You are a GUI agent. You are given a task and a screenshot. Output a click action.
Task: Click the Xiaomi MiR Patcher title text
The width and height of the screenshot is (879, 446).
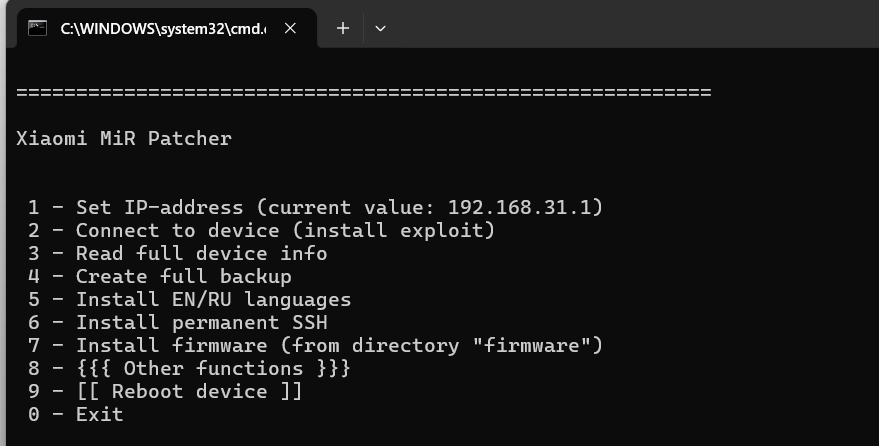(x=124, y=138)
